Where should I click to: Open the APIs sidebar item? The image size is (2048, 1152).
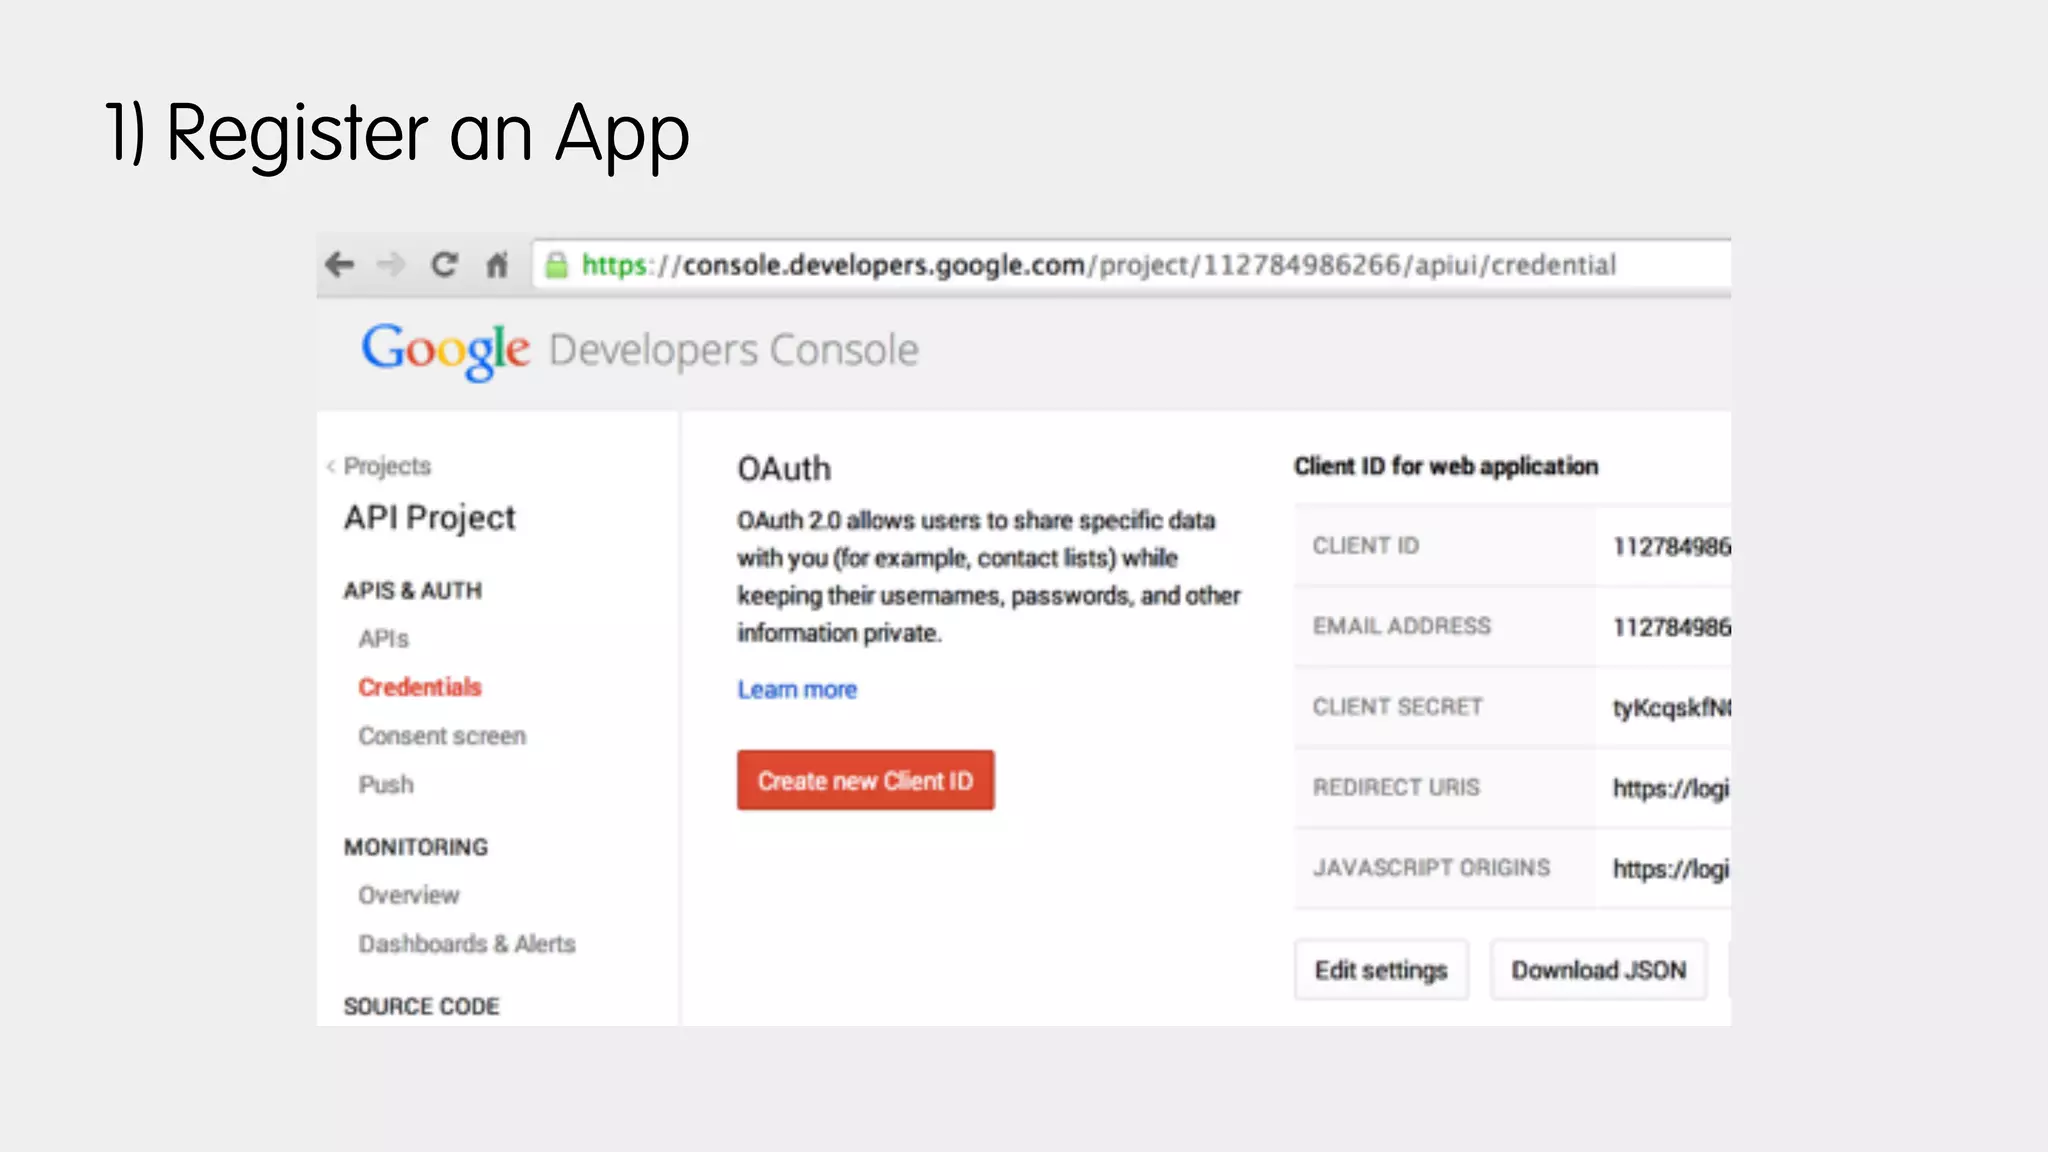point(383,639)
